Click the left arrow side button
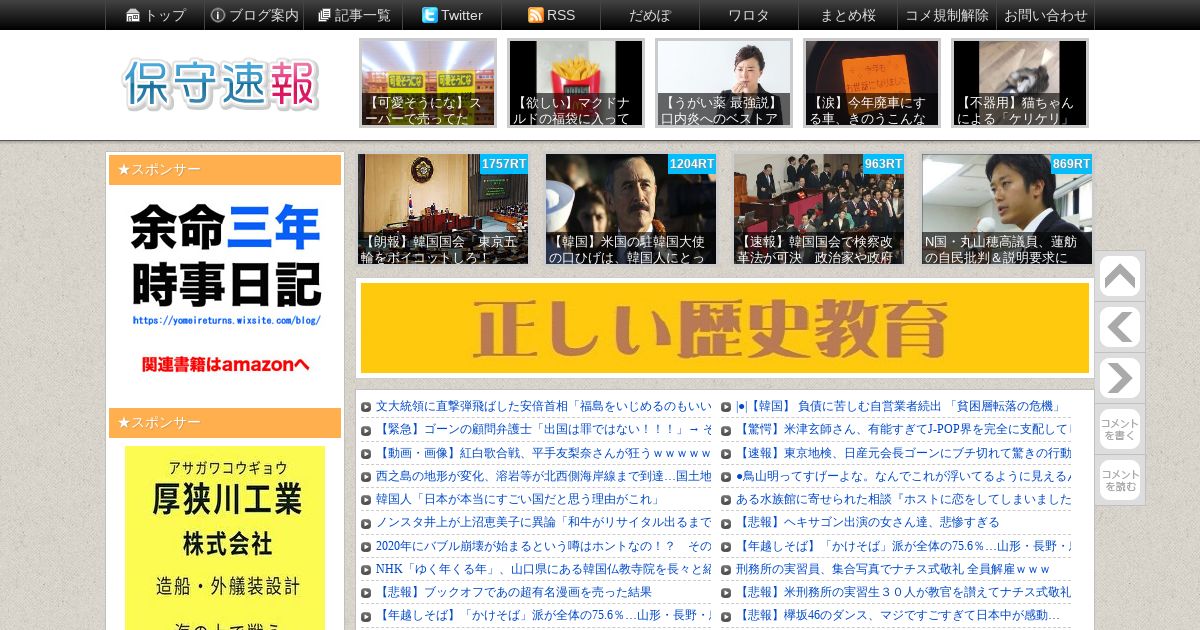The image size is (1200, 630). click(x=1120, y=327)
